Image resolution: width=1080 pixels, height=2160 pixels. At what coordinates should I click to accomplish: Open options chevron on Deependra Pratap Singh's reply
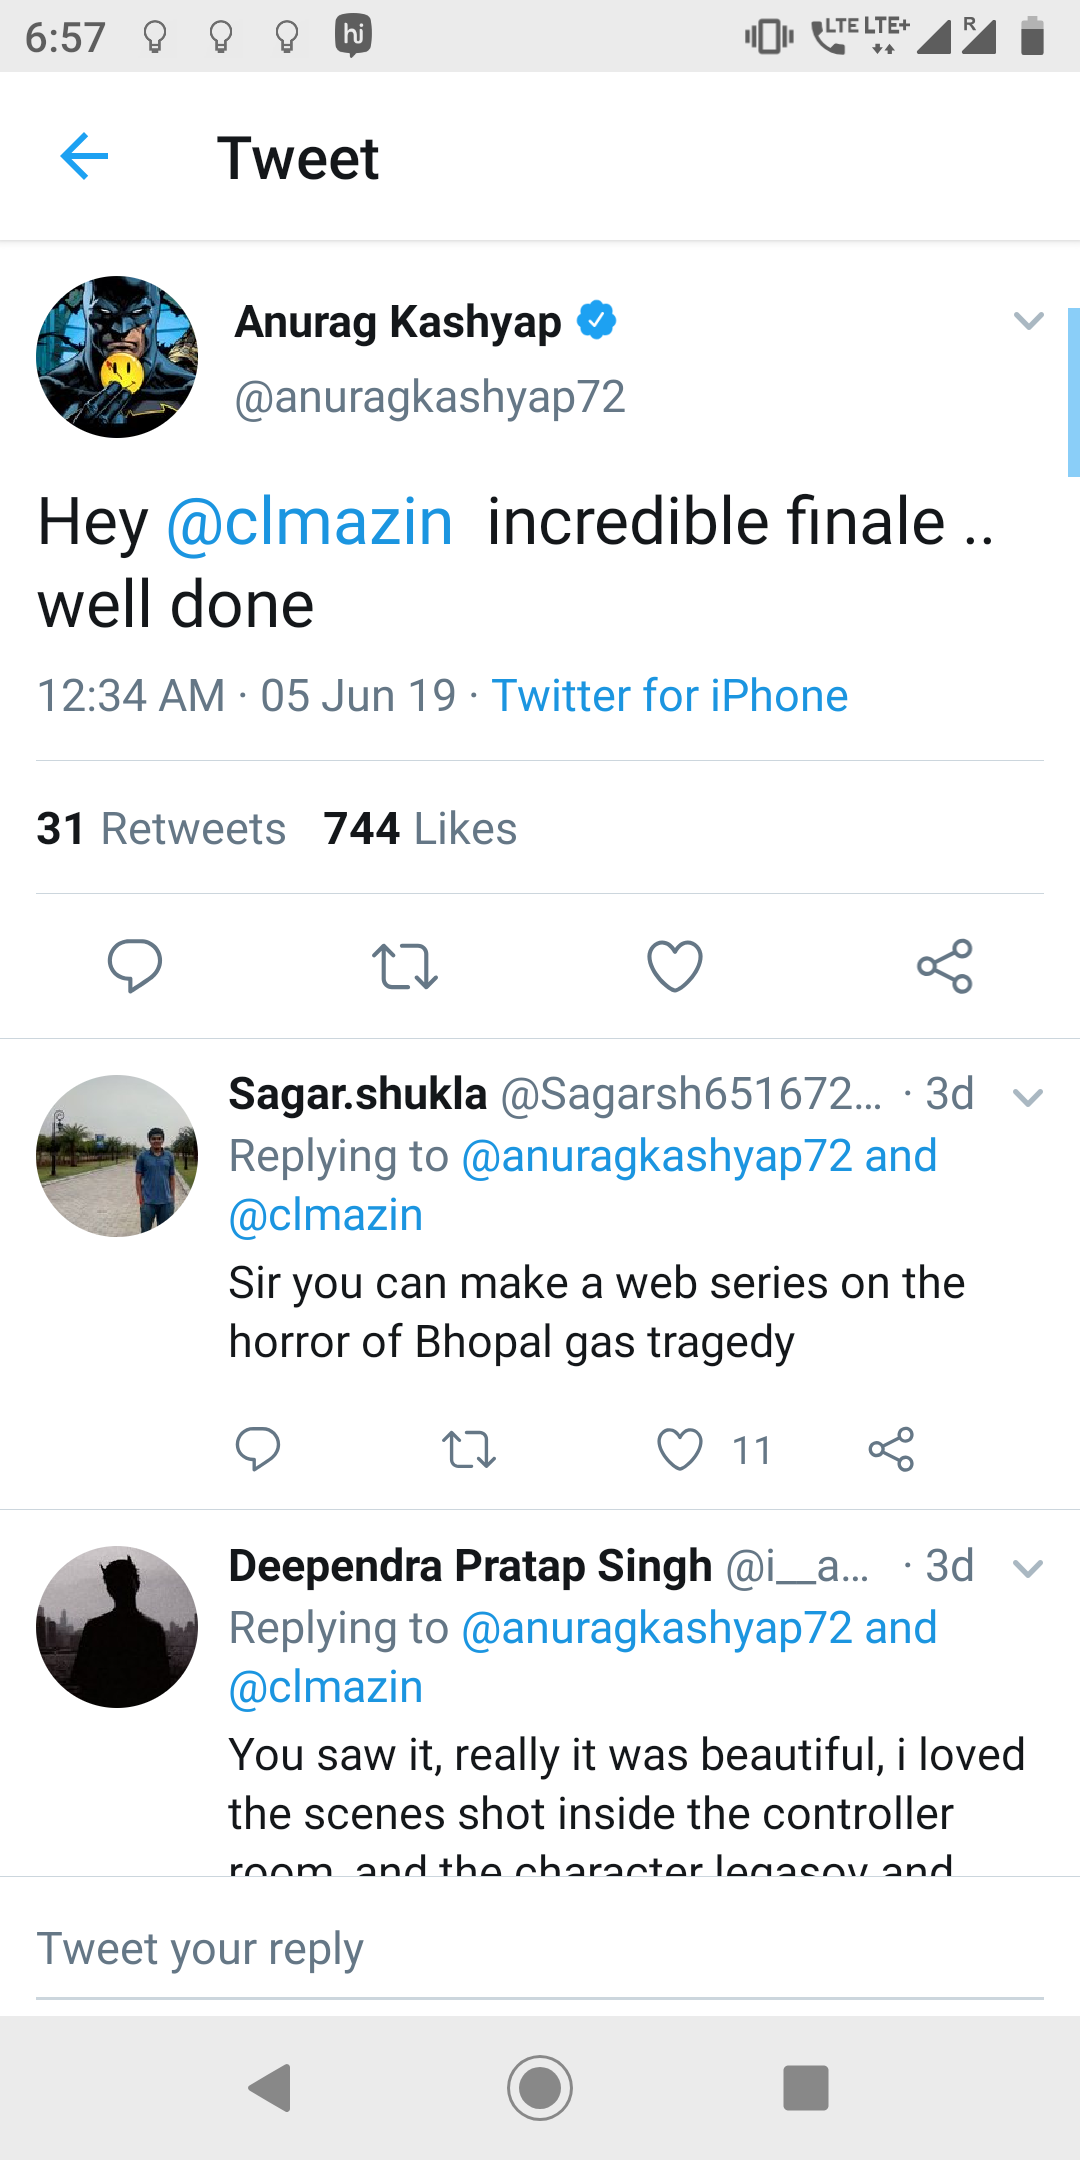[x=1028, y=1568]
